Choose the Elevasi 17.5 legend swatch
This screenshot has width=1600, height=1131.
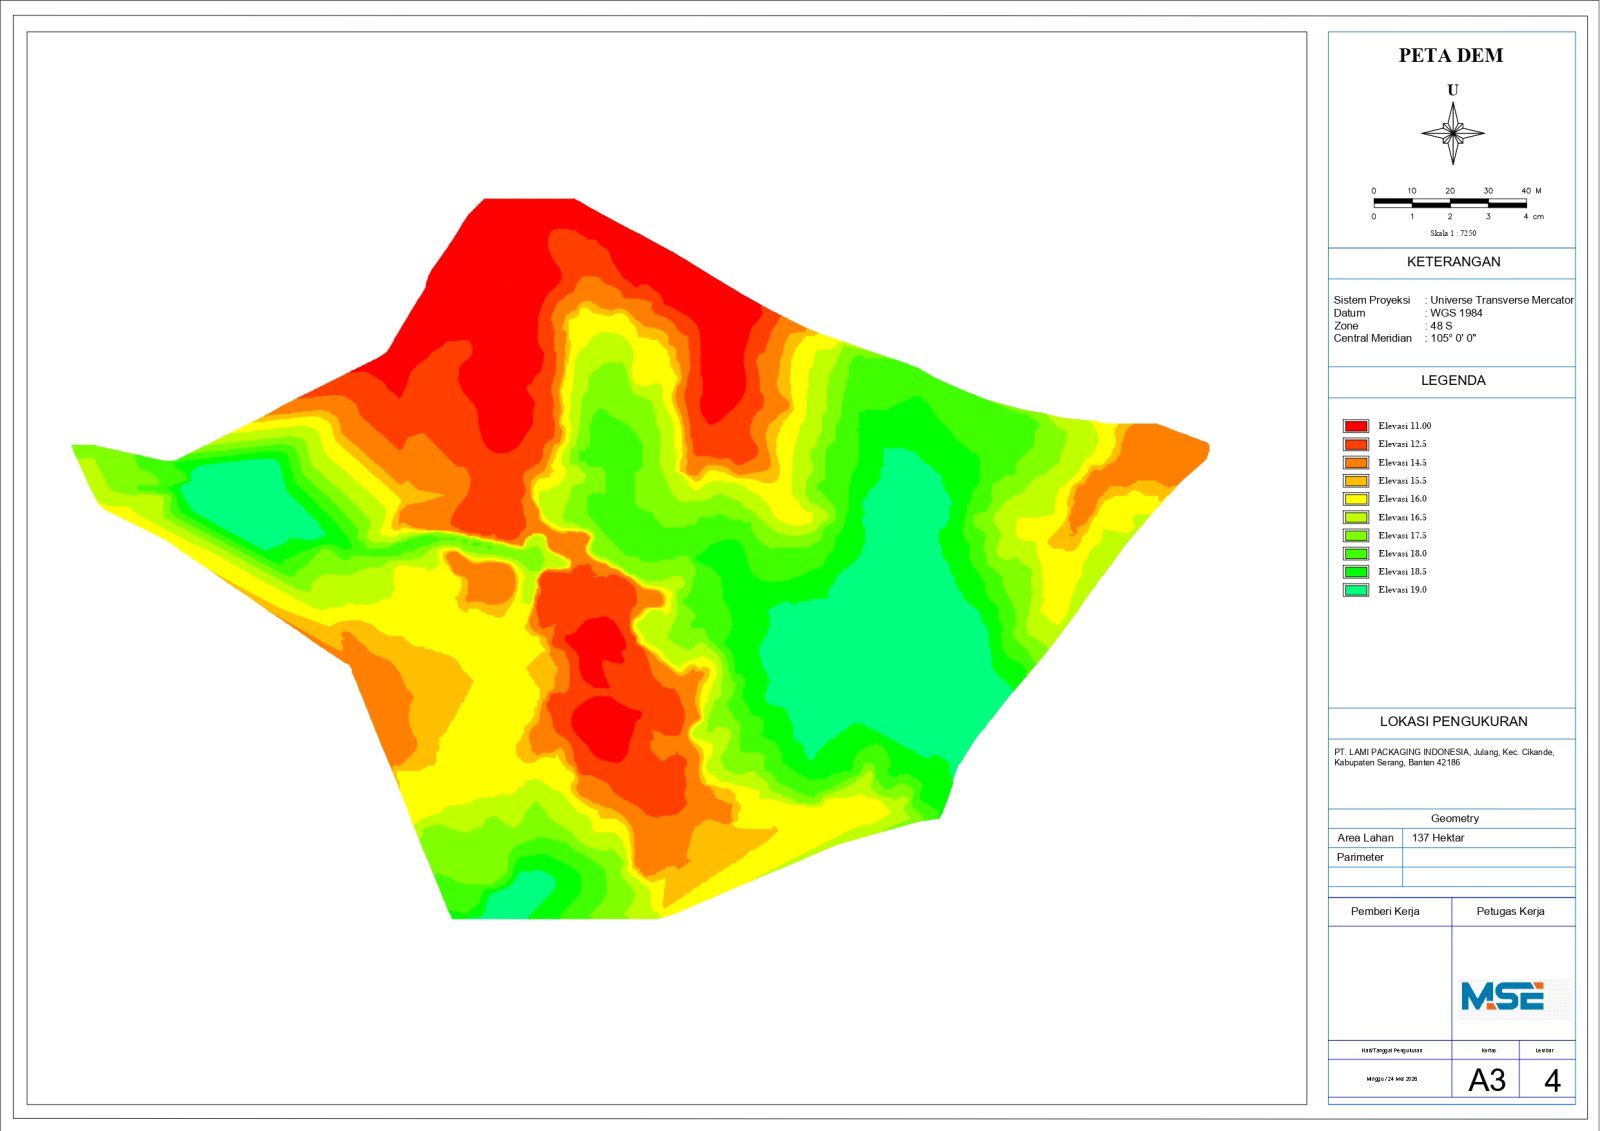(1356, 535)
